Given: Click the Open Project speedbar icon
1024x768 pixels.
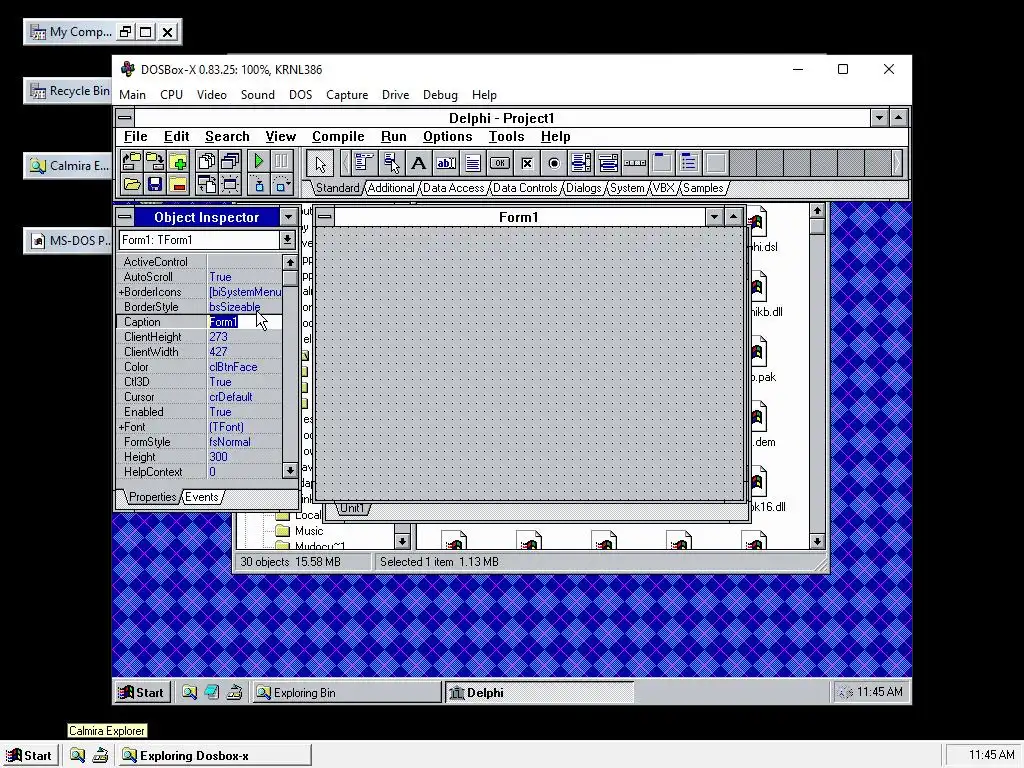Looking at the screenshot, I should click(131, 161).
